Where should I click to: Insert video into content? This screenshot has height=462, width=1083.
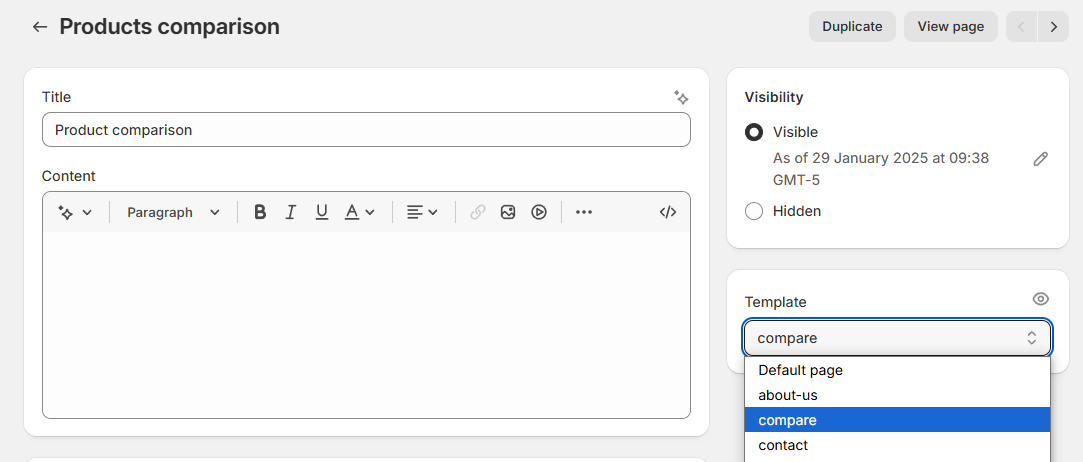click(539, 212)
